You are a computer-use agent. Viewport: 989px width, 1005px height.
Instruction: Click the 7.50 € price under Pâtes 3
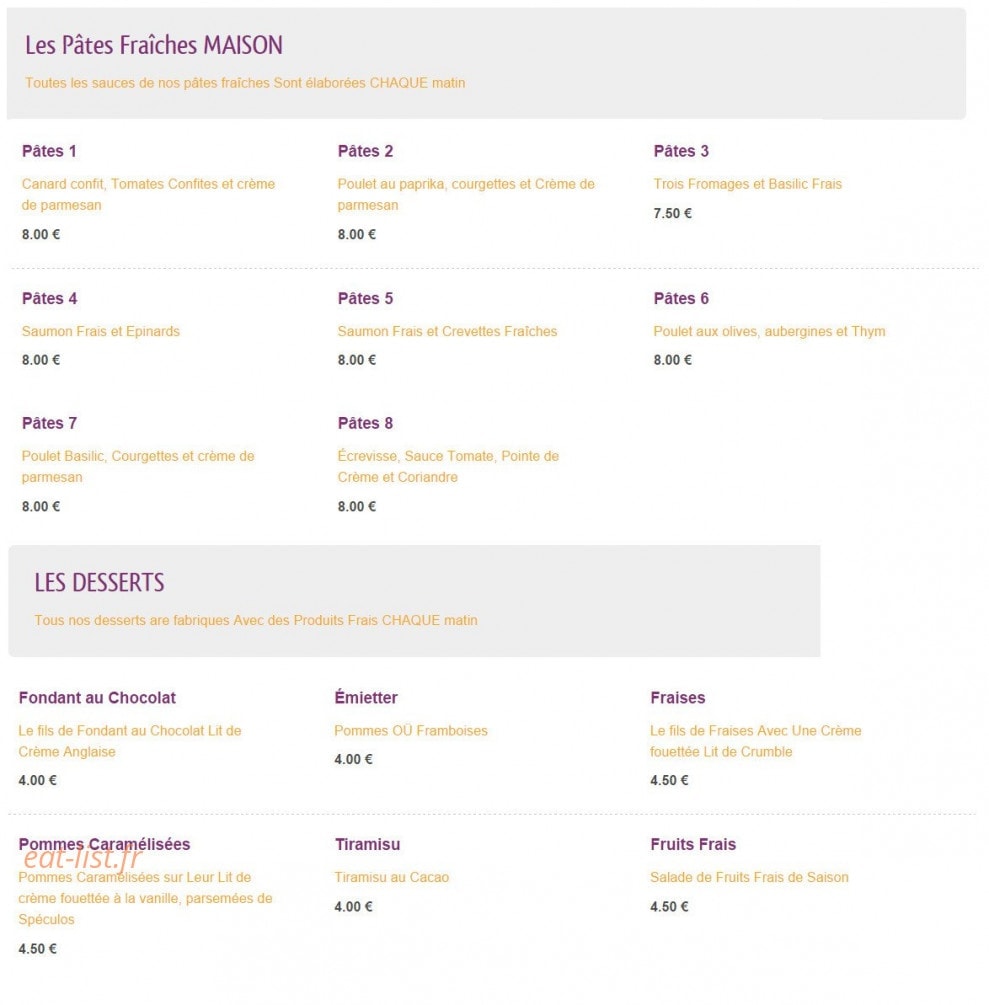tap(672, 213)
